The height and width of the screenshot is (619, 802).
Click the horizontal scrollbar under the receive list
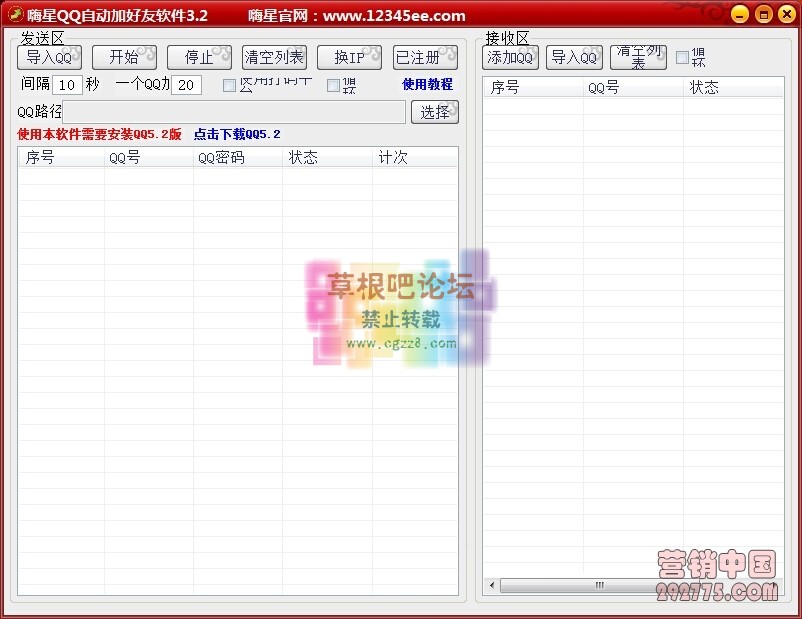tap(600, 584)
